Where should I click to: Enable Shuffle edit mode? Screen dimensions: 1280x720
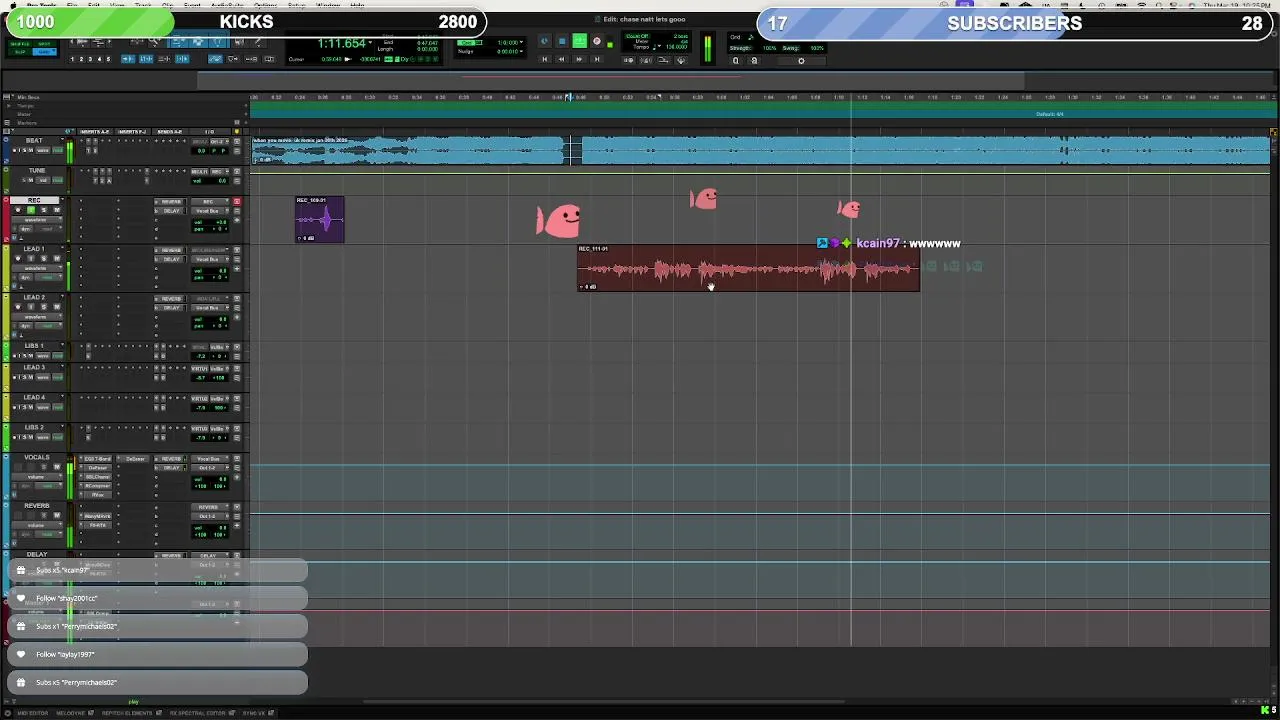pyautogui.click(x=19, y=44)
